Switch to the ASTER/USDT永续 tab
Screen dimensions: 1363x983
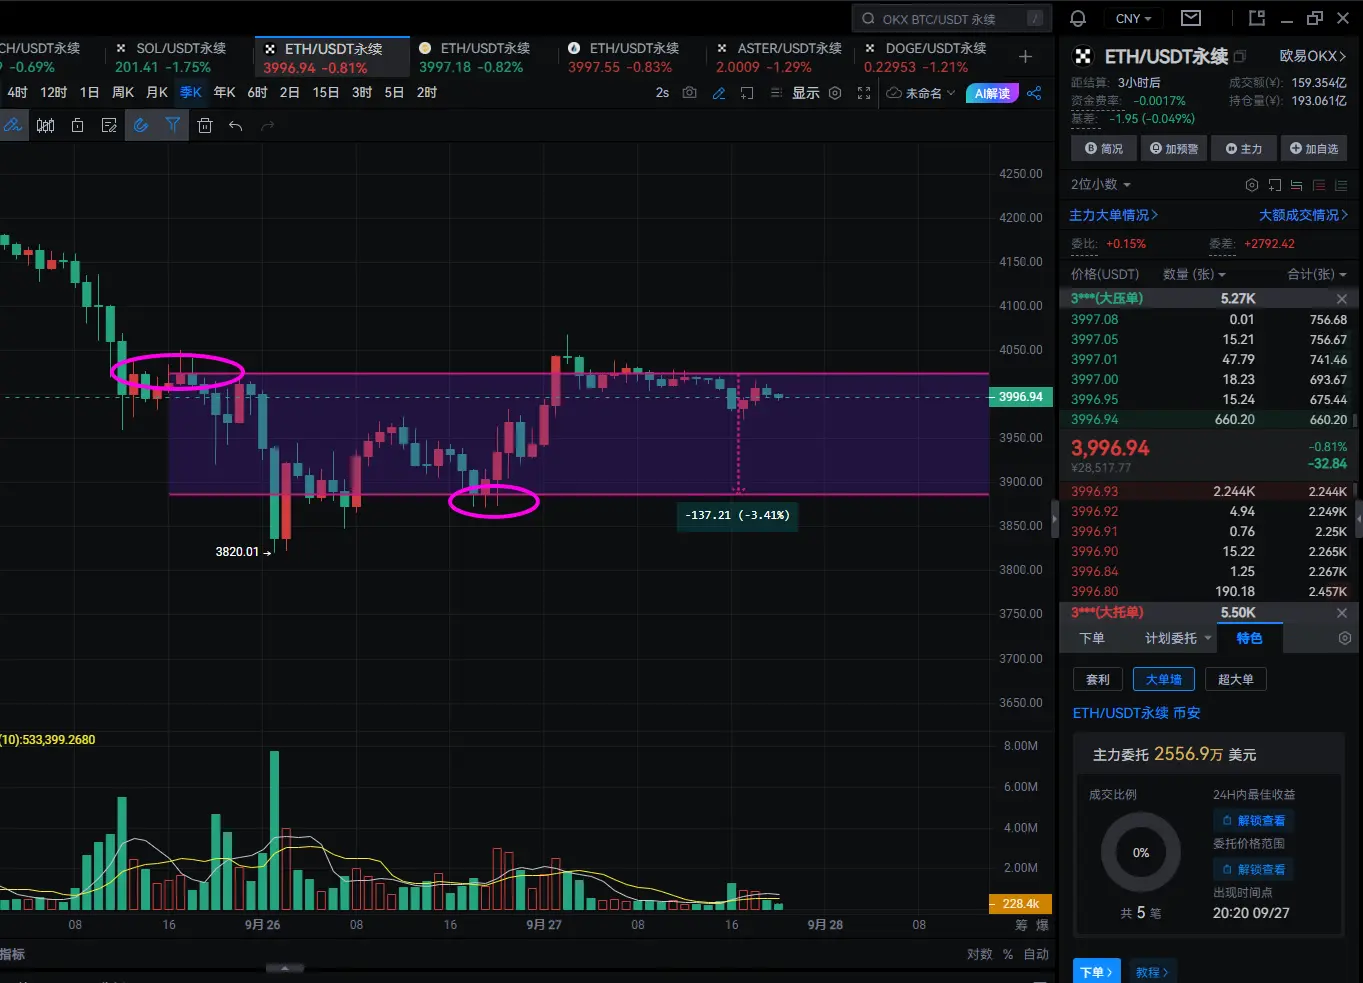pyautogui.click(x=779, y=57)
